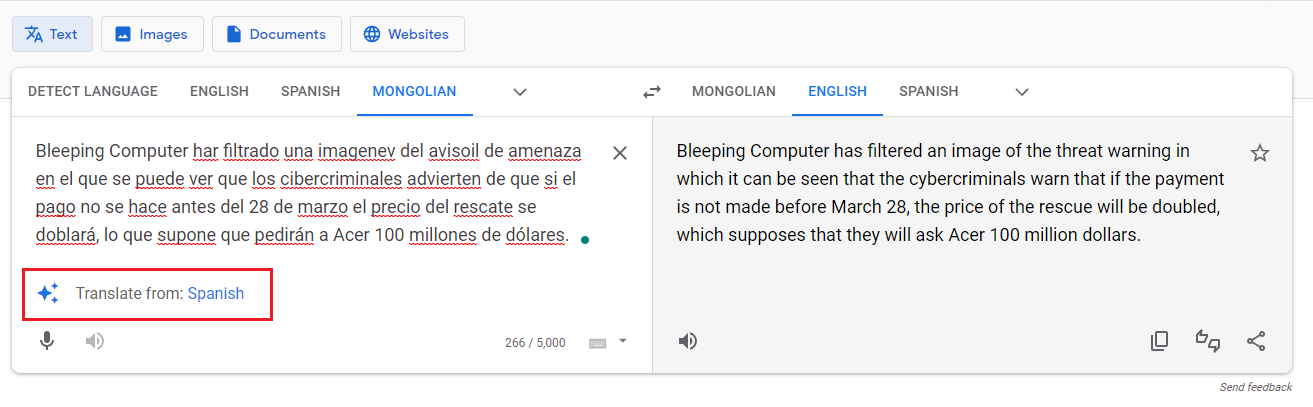The image size is (1313, 407).
Task: Expand source language list chevron
Action: tap(520, 92)
